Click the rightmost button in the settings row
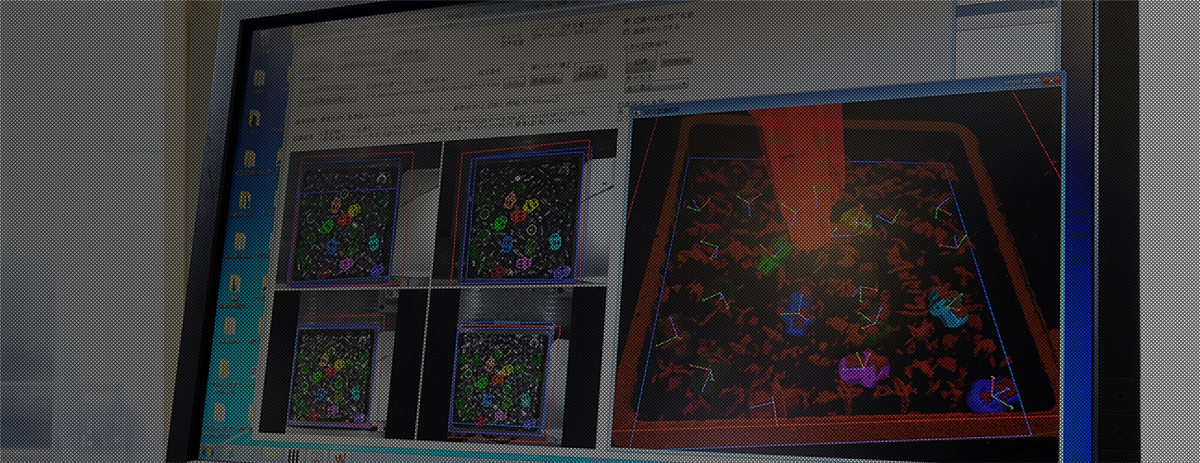The image size is (1200, 463). 591,73
